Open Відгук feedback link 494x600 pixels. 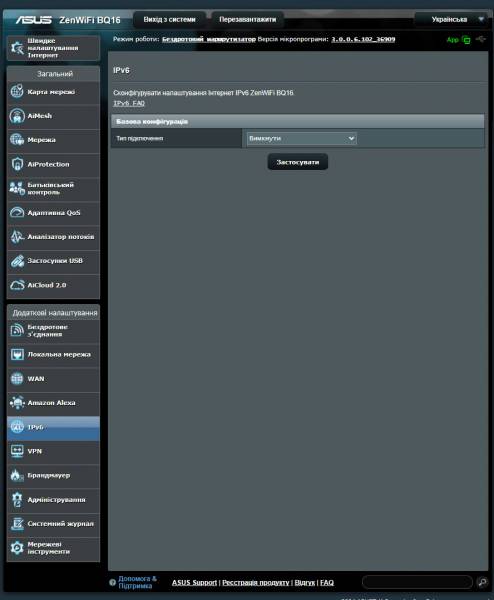coord(305,582)
